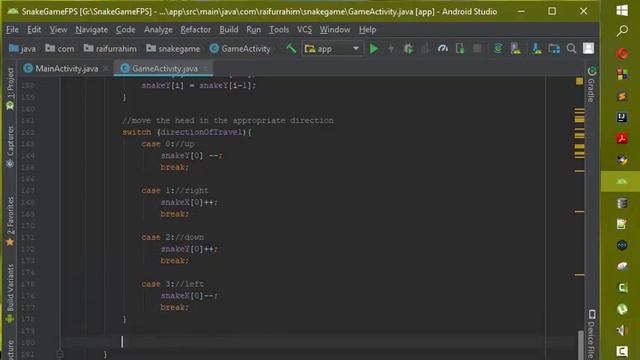Screen dimensions: 640x360
Task: Sync project with Gradle files icon
Action: coord(498,49)
